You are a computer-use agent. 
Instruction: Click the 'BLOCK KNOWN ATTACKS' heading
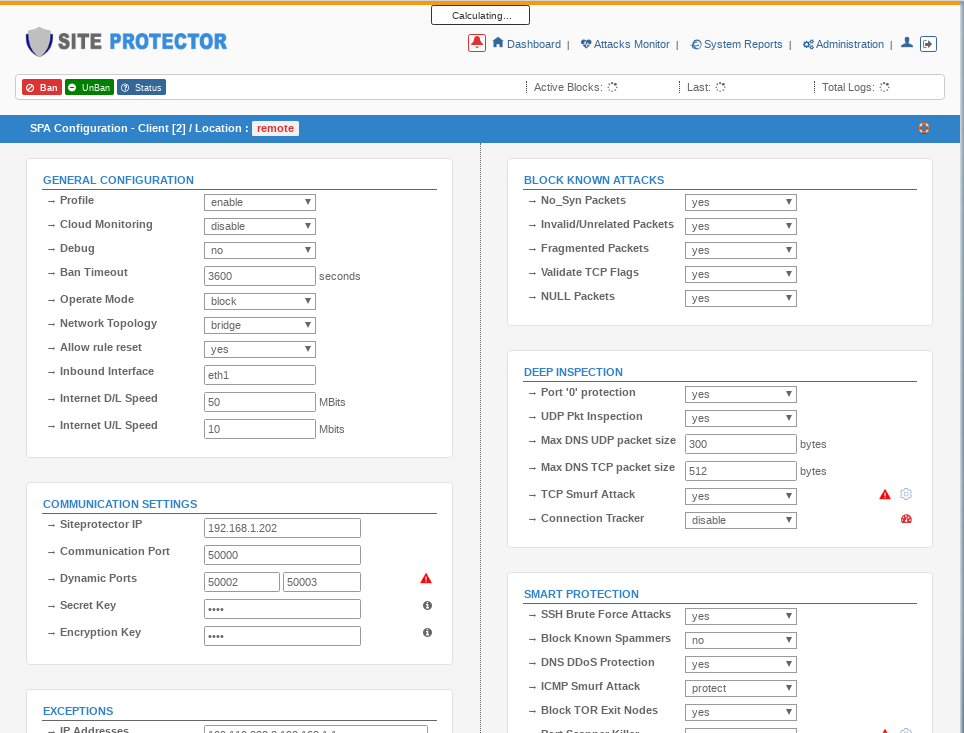click(x=594, y=180)
